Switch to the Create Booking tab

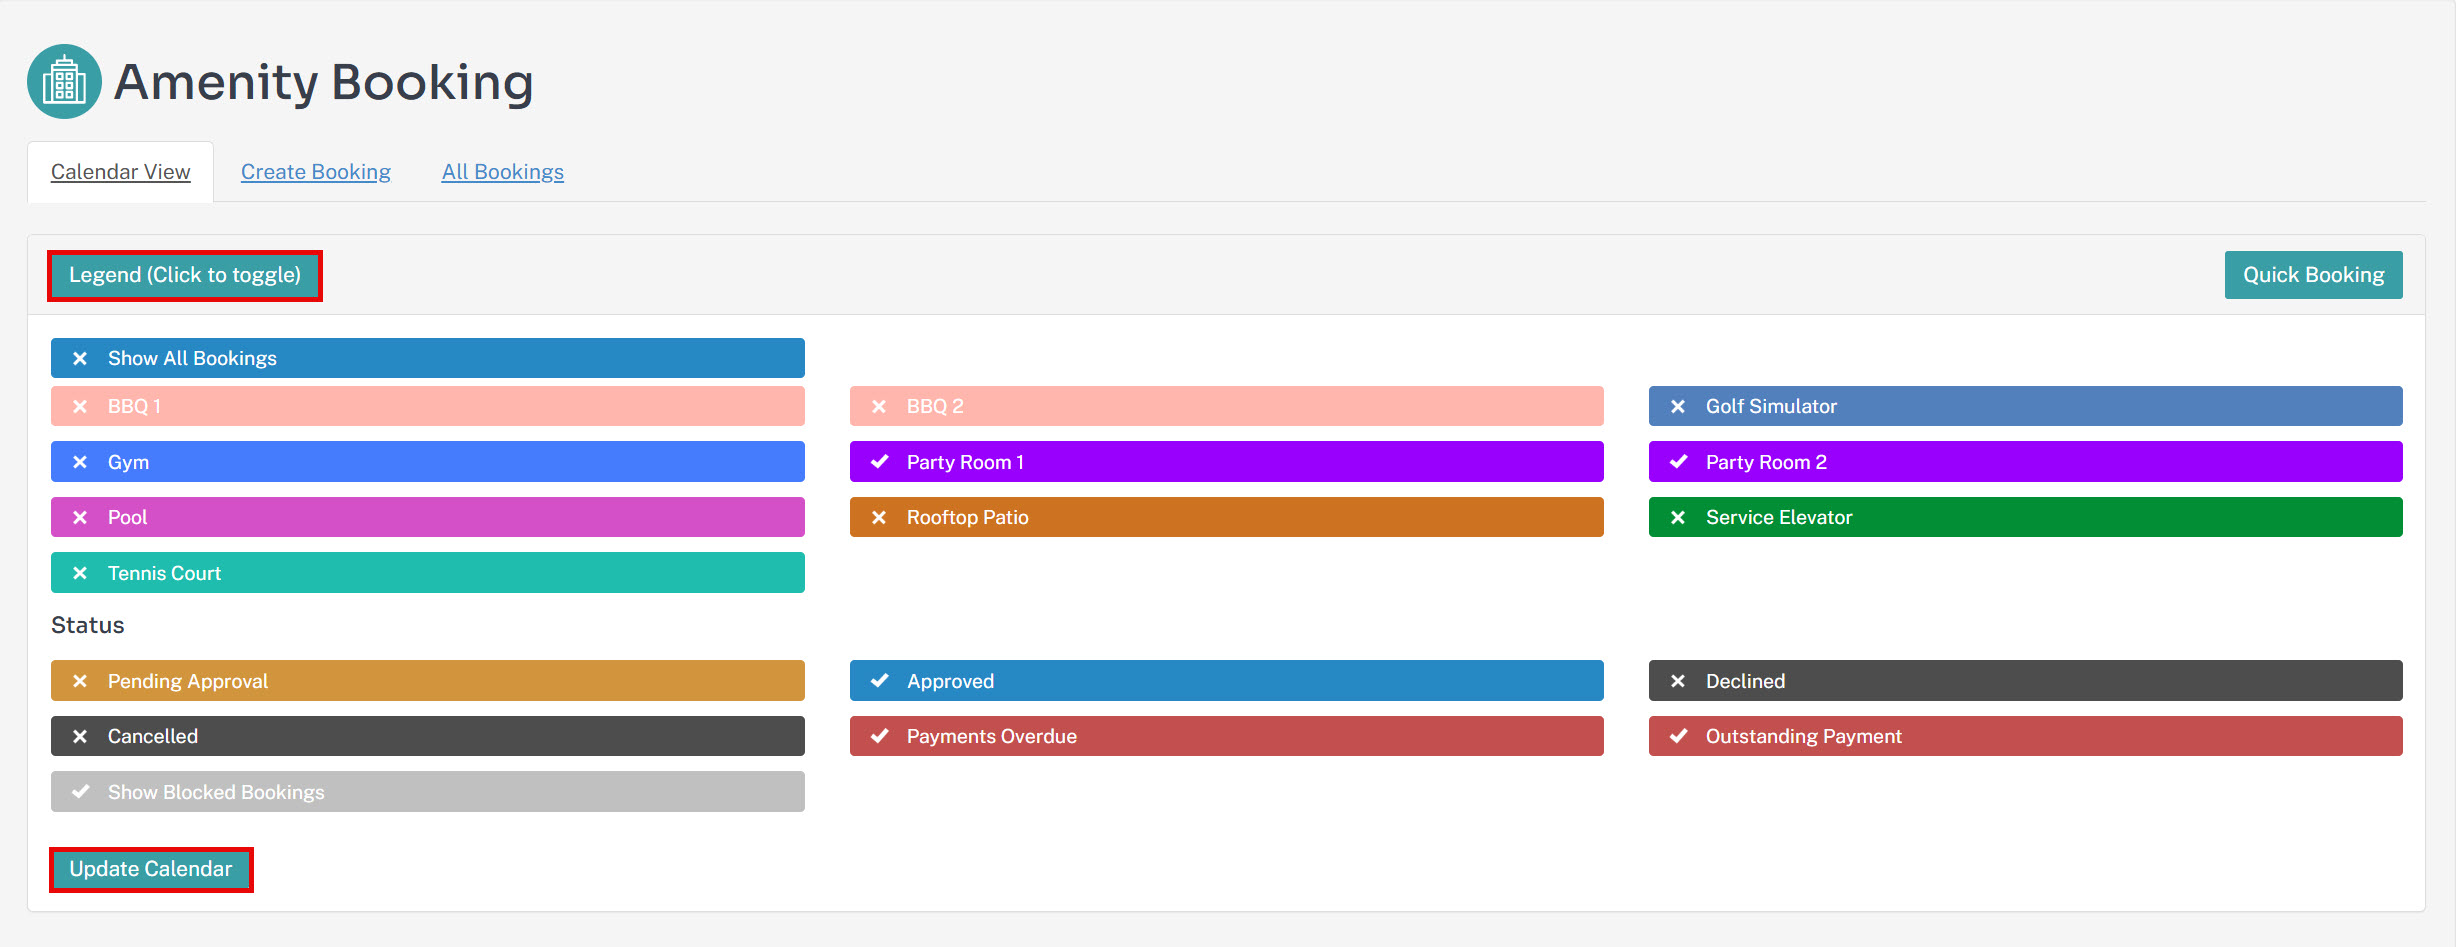click(316, 172)
